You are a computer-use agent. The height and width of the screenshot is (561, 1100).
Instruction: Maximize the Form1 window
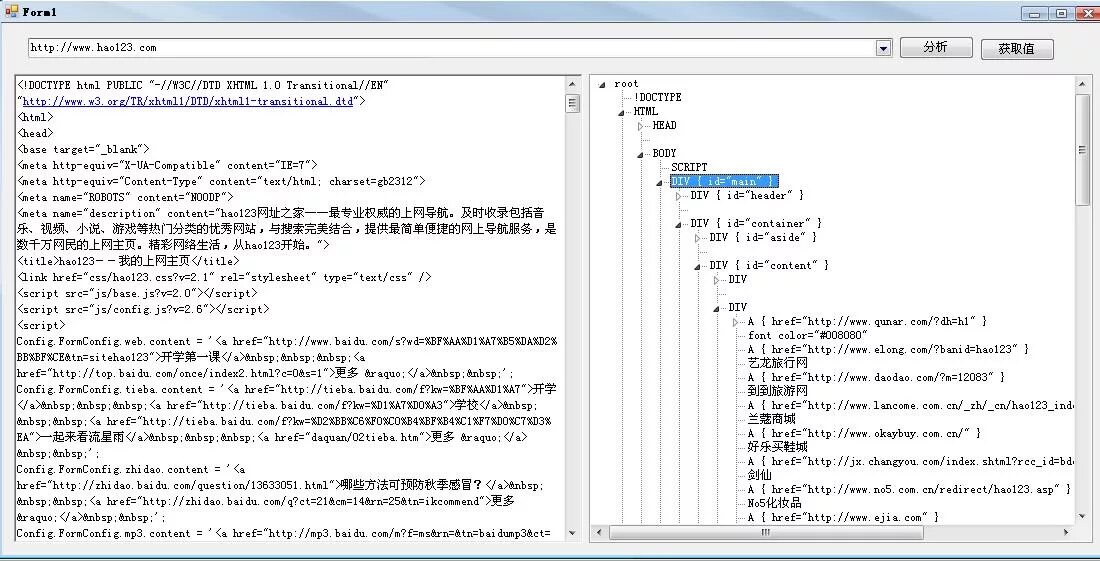(x=1061, y=13)
